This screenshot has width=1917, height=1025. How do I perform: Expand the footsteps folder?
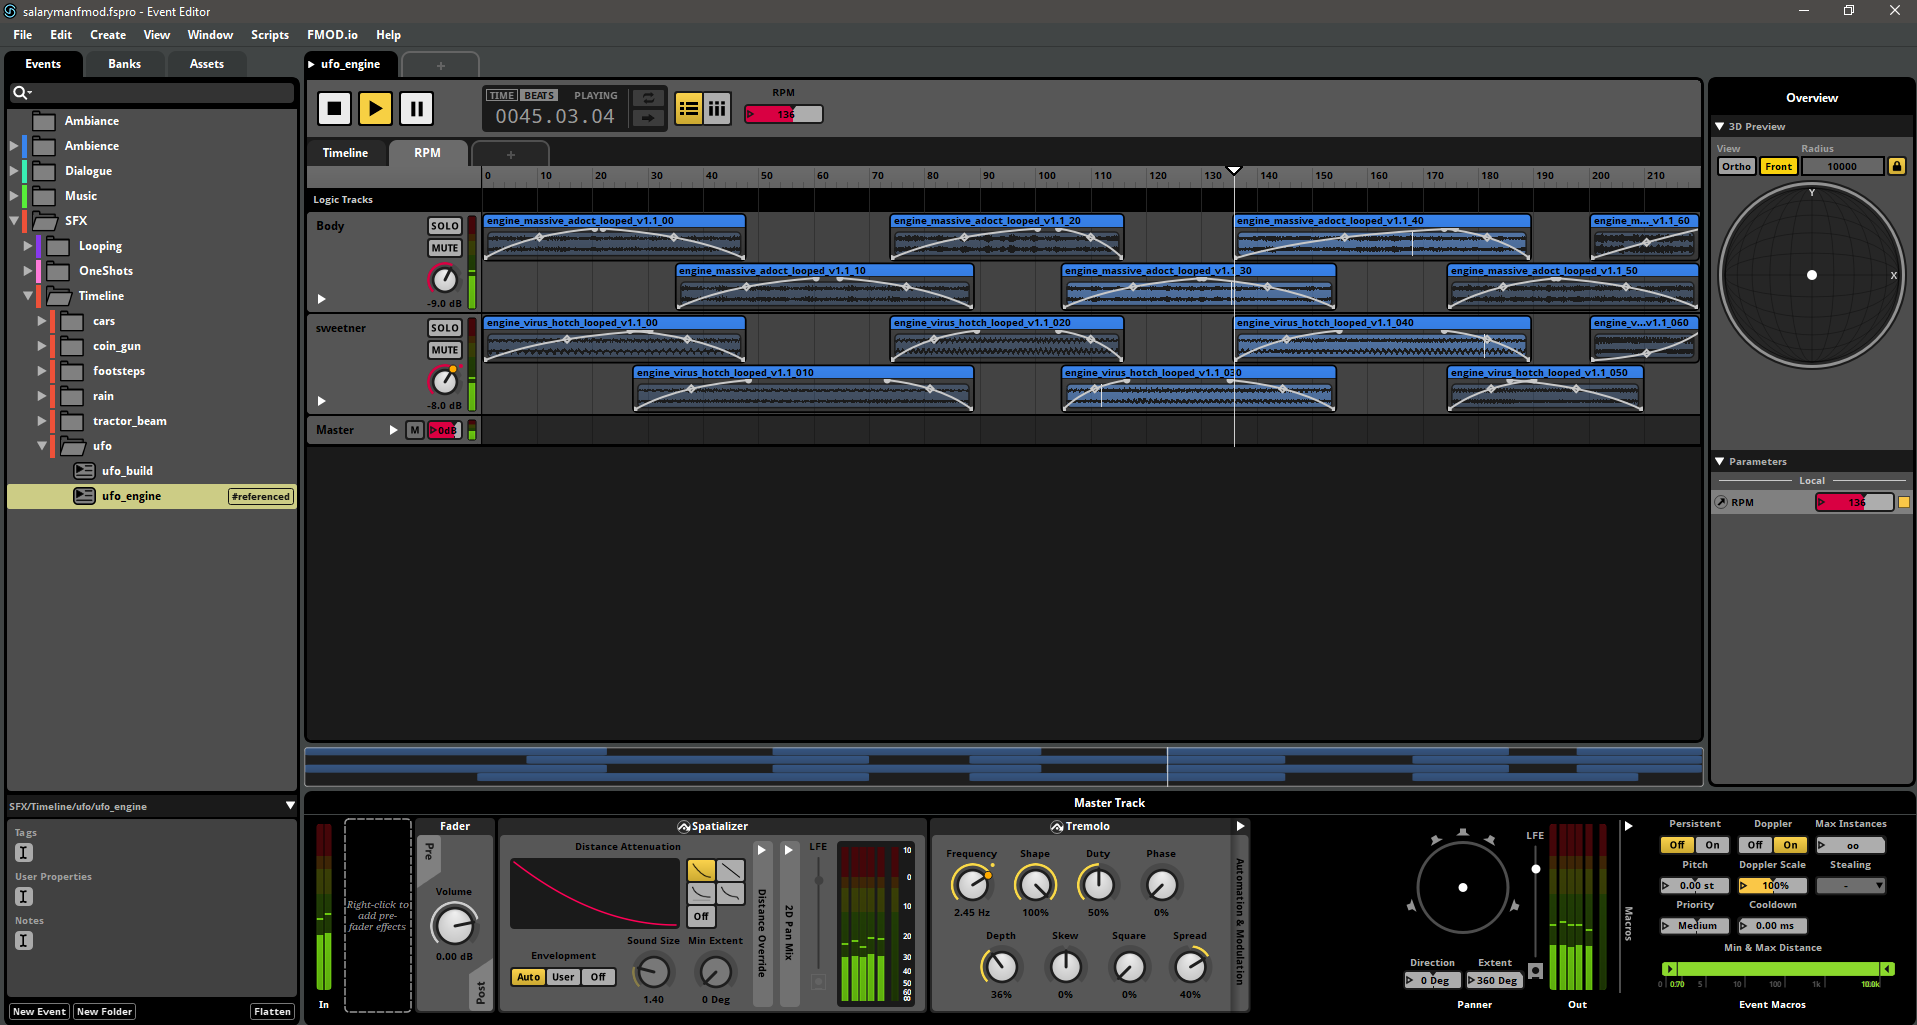(42, 371)
